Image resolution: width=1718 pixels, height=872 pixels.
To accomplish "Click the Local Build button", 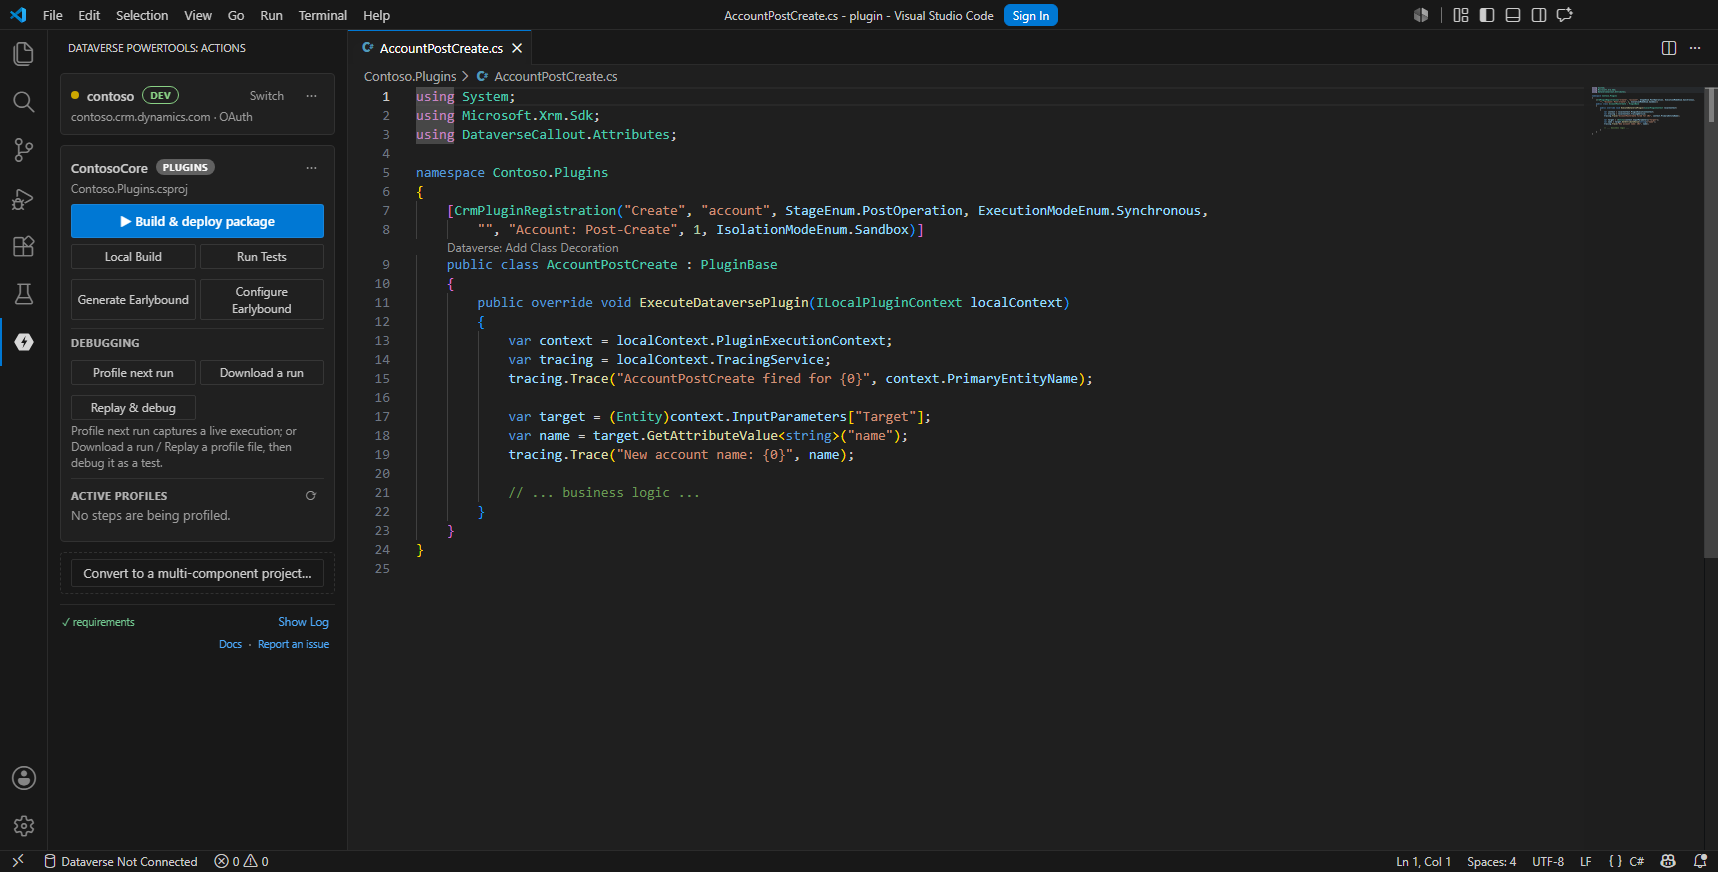I will [133, 257].
